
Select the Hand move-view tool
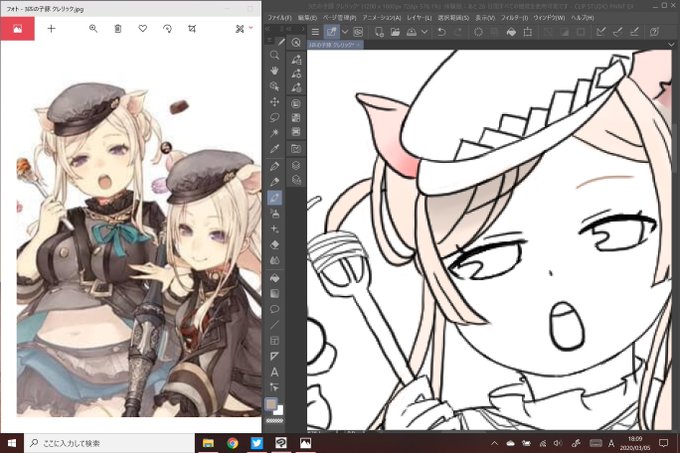click(274, 71)
